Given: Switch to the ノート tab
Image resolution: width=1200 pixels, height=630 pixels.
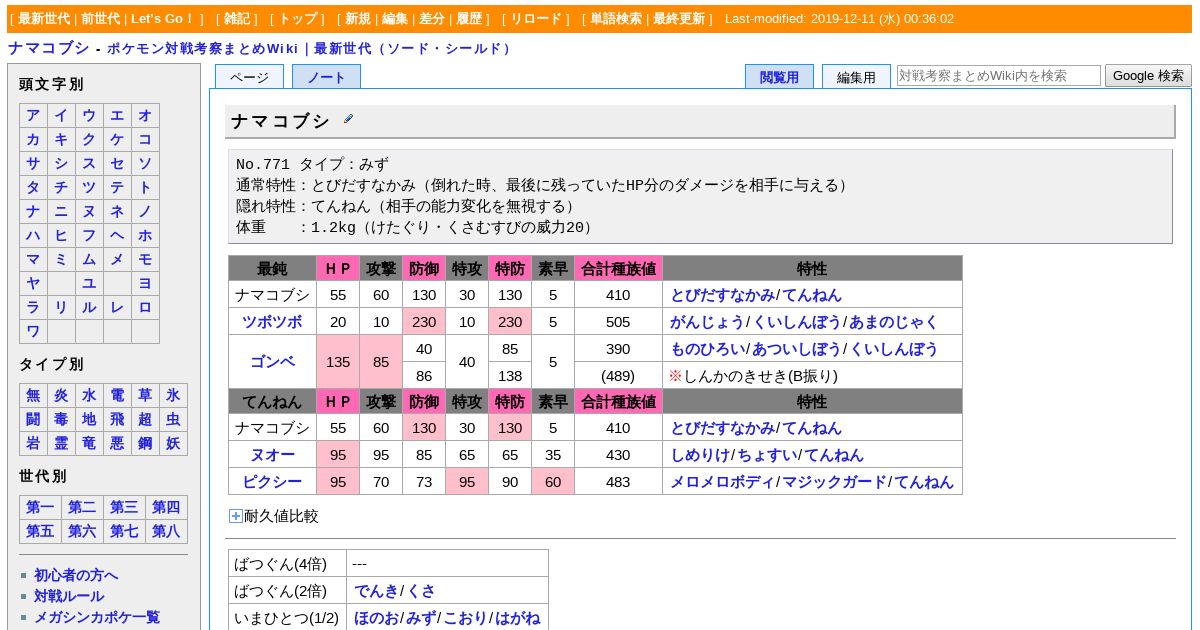Looking at the screenshot, I should [x=326, y=77].
